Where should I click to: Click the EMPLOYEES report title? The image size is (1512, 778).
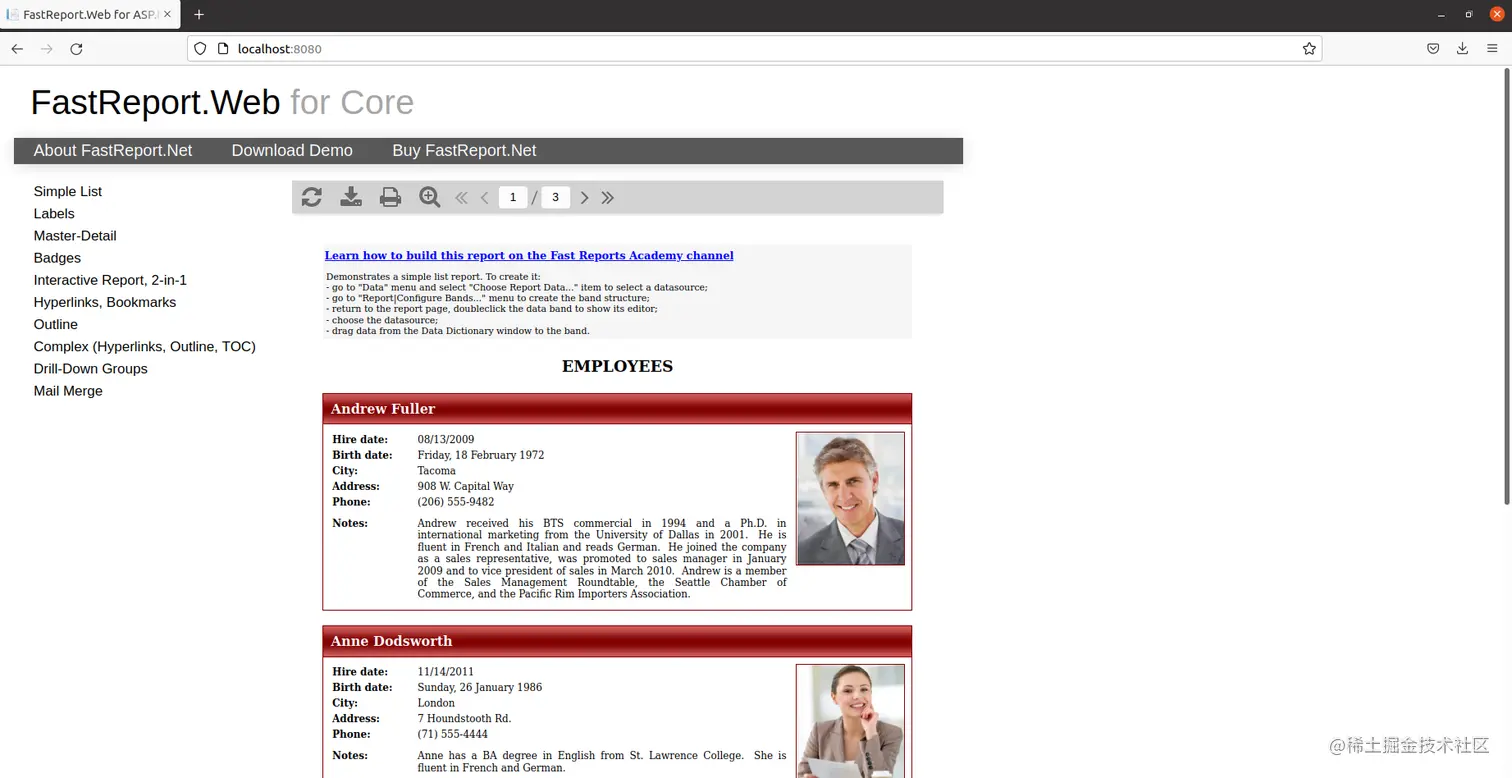[x=617, y=366]
